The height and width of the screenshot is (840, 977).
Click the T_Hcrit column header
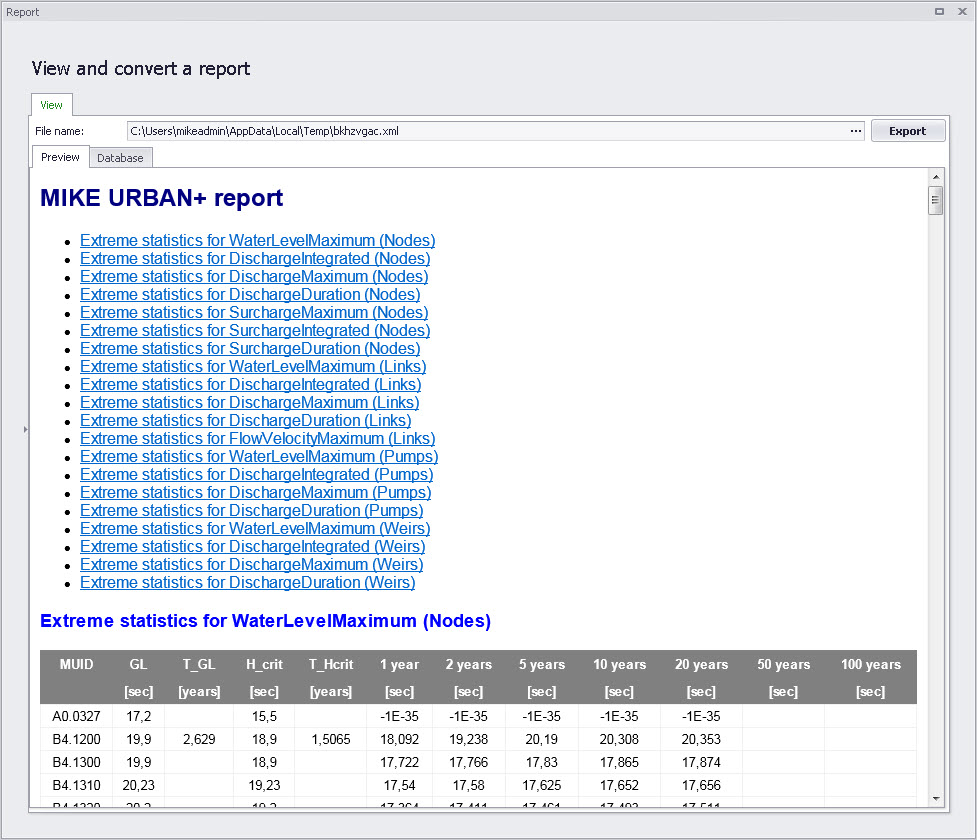click(331, 665)
